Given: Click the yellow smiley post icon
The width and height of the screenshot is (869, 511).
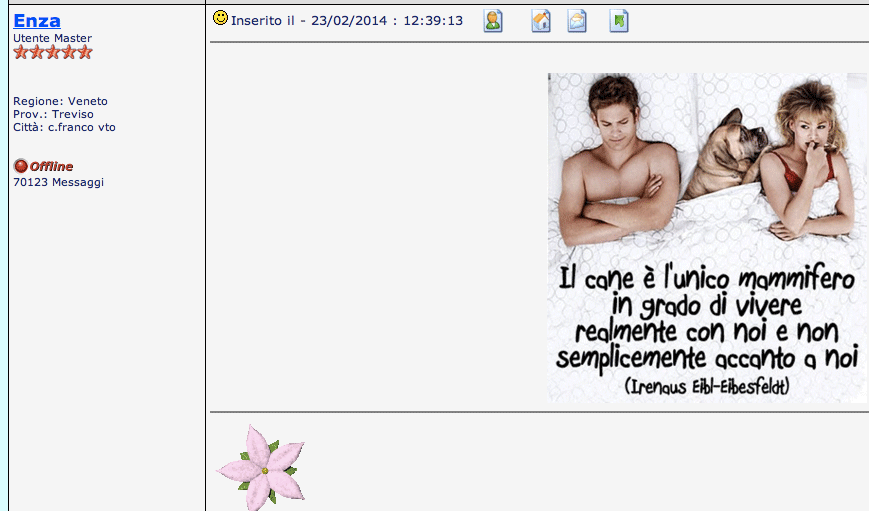Looking at the screenshot, I should click(220, 18).
